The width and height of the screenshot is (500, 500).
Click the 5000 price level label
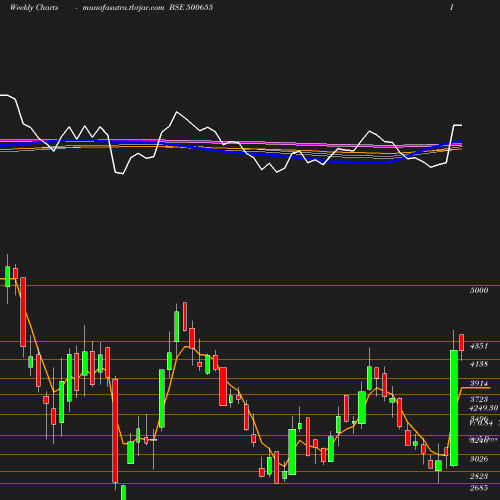click(x=479, y=290)
